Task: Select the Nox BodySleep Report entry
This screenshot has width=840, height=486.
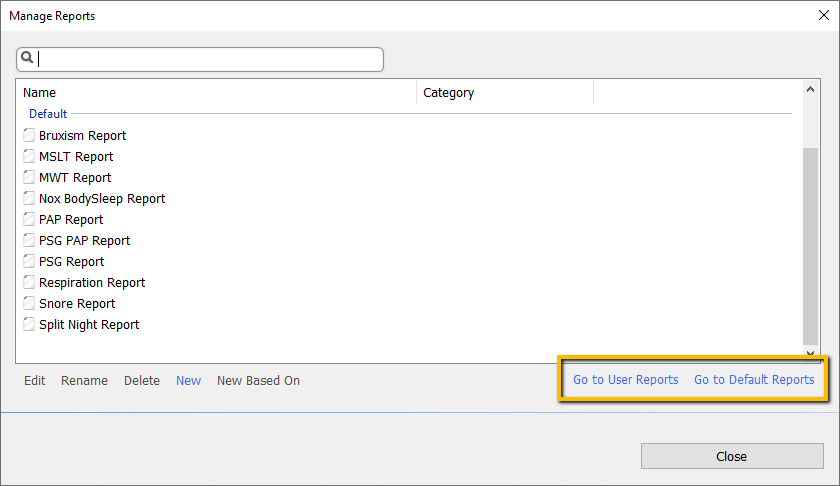Action: (x=102, y=199)
